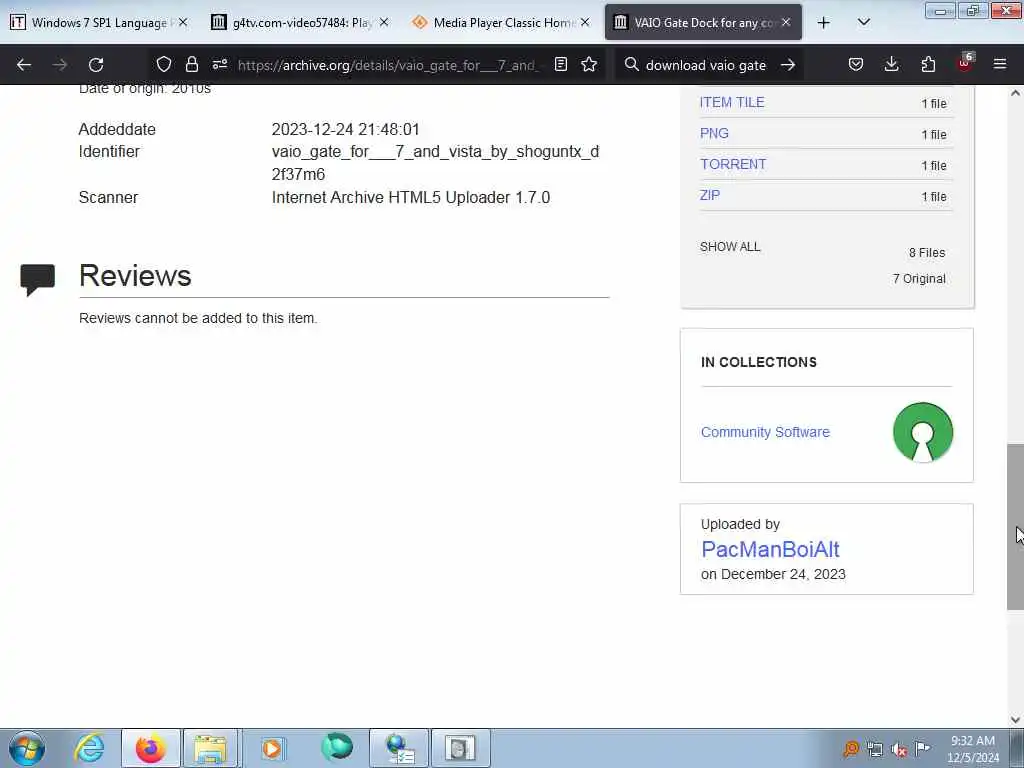The image size is (1024, 768).
Task: Close the Media Player Classic tab
Action: (585, 22)
